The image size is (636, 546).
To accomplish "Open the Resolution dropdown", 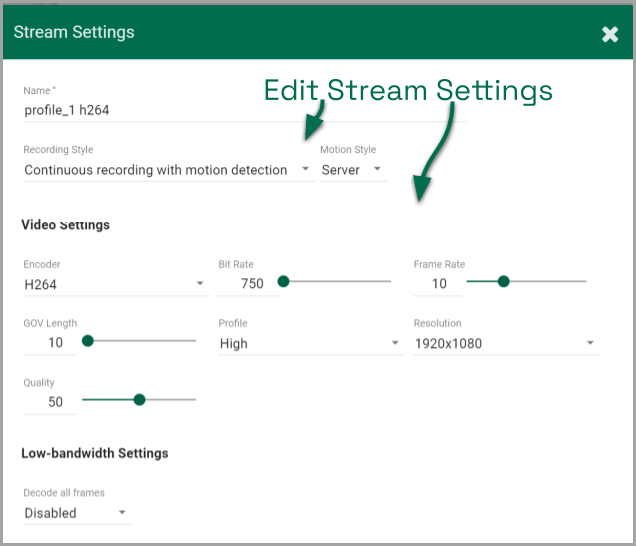I will (x=504, y=344).
